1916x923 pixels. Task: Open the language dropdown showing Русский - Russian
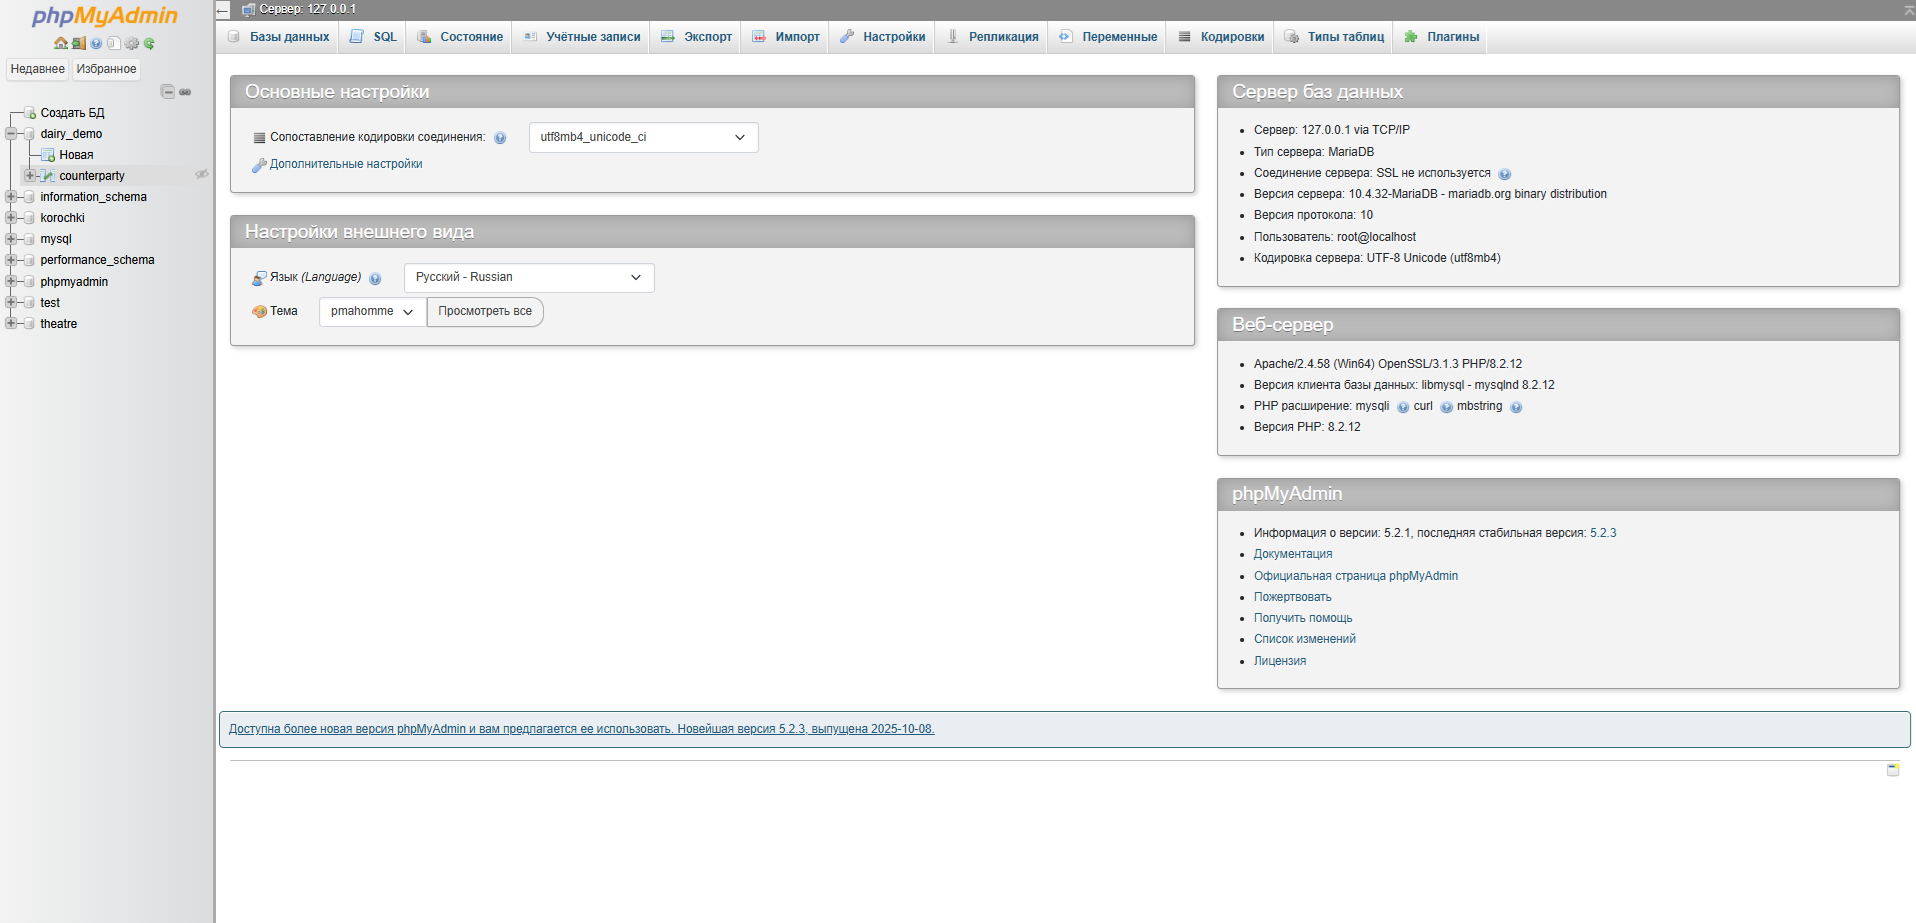tap(528, 277)
